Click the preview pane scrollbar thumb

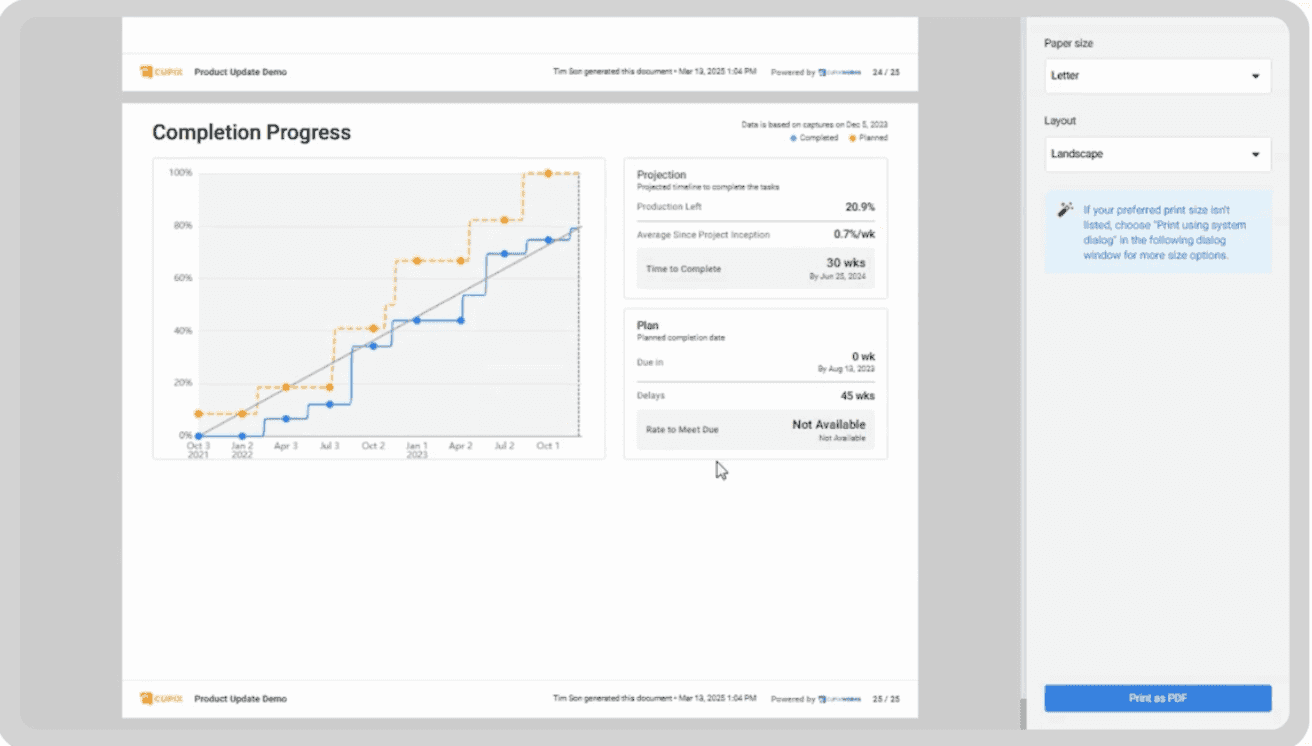1021,714
